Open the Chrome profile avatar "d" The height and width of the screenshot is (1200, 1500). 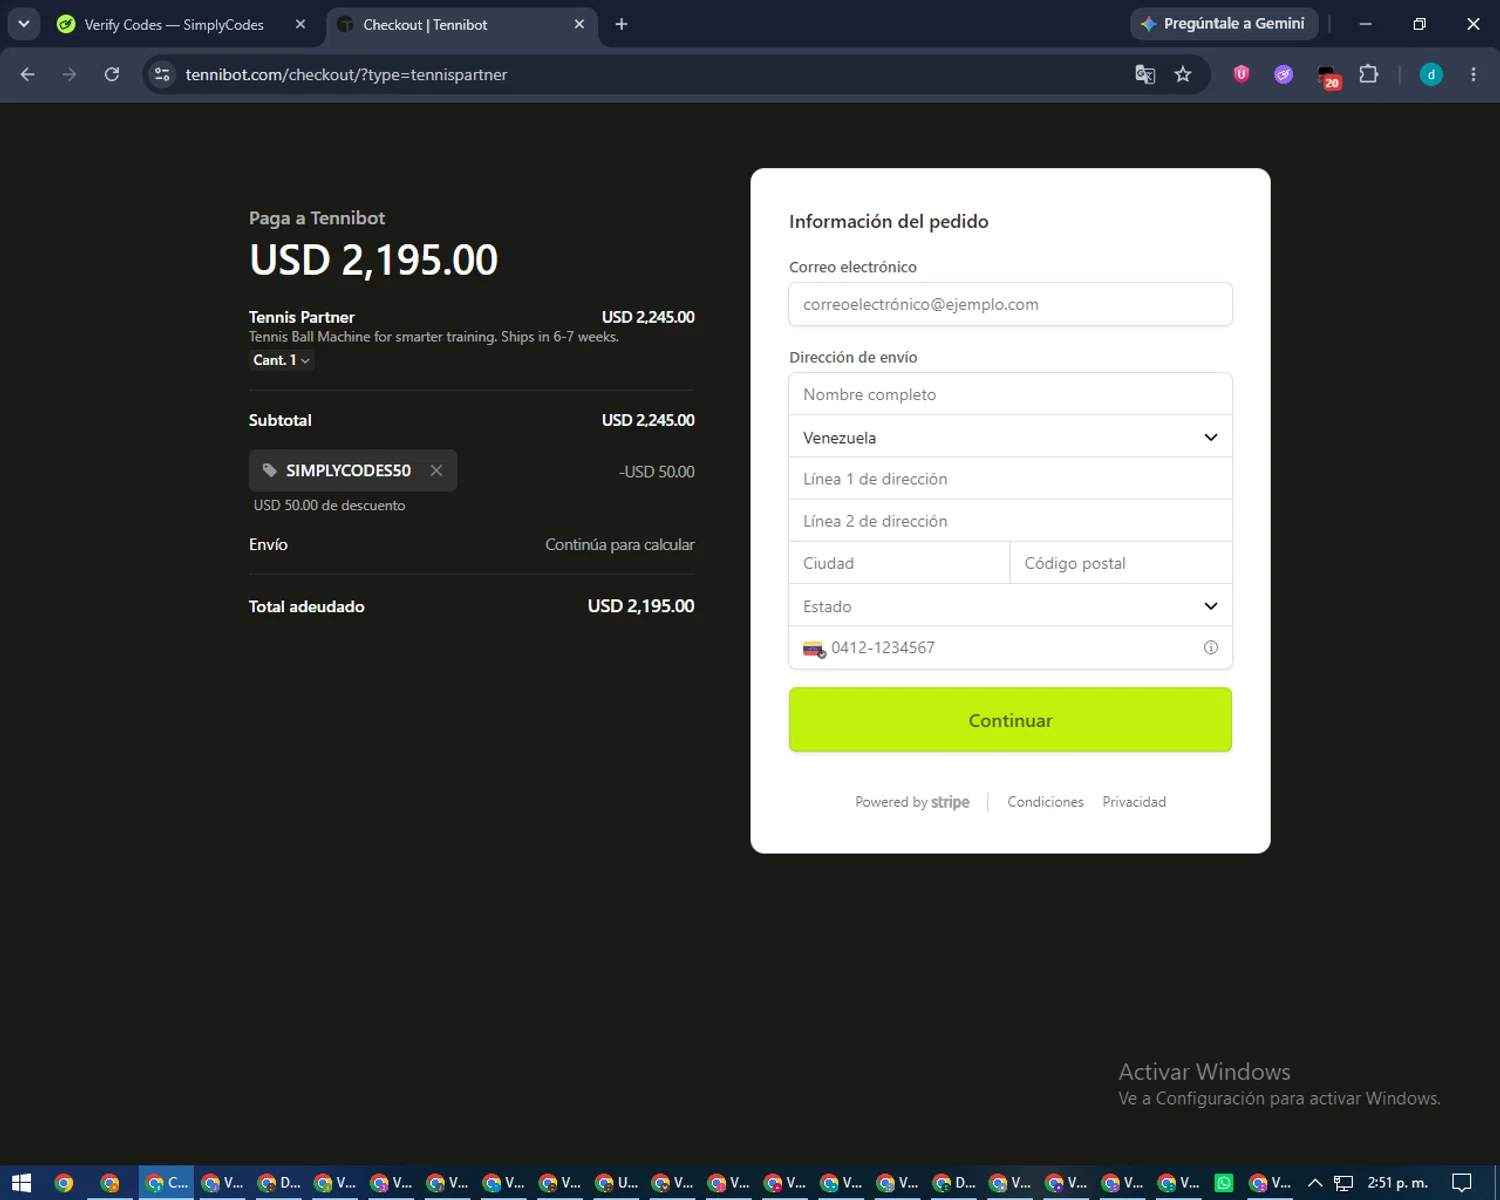pyautogui.click(x=1431, y=74)
